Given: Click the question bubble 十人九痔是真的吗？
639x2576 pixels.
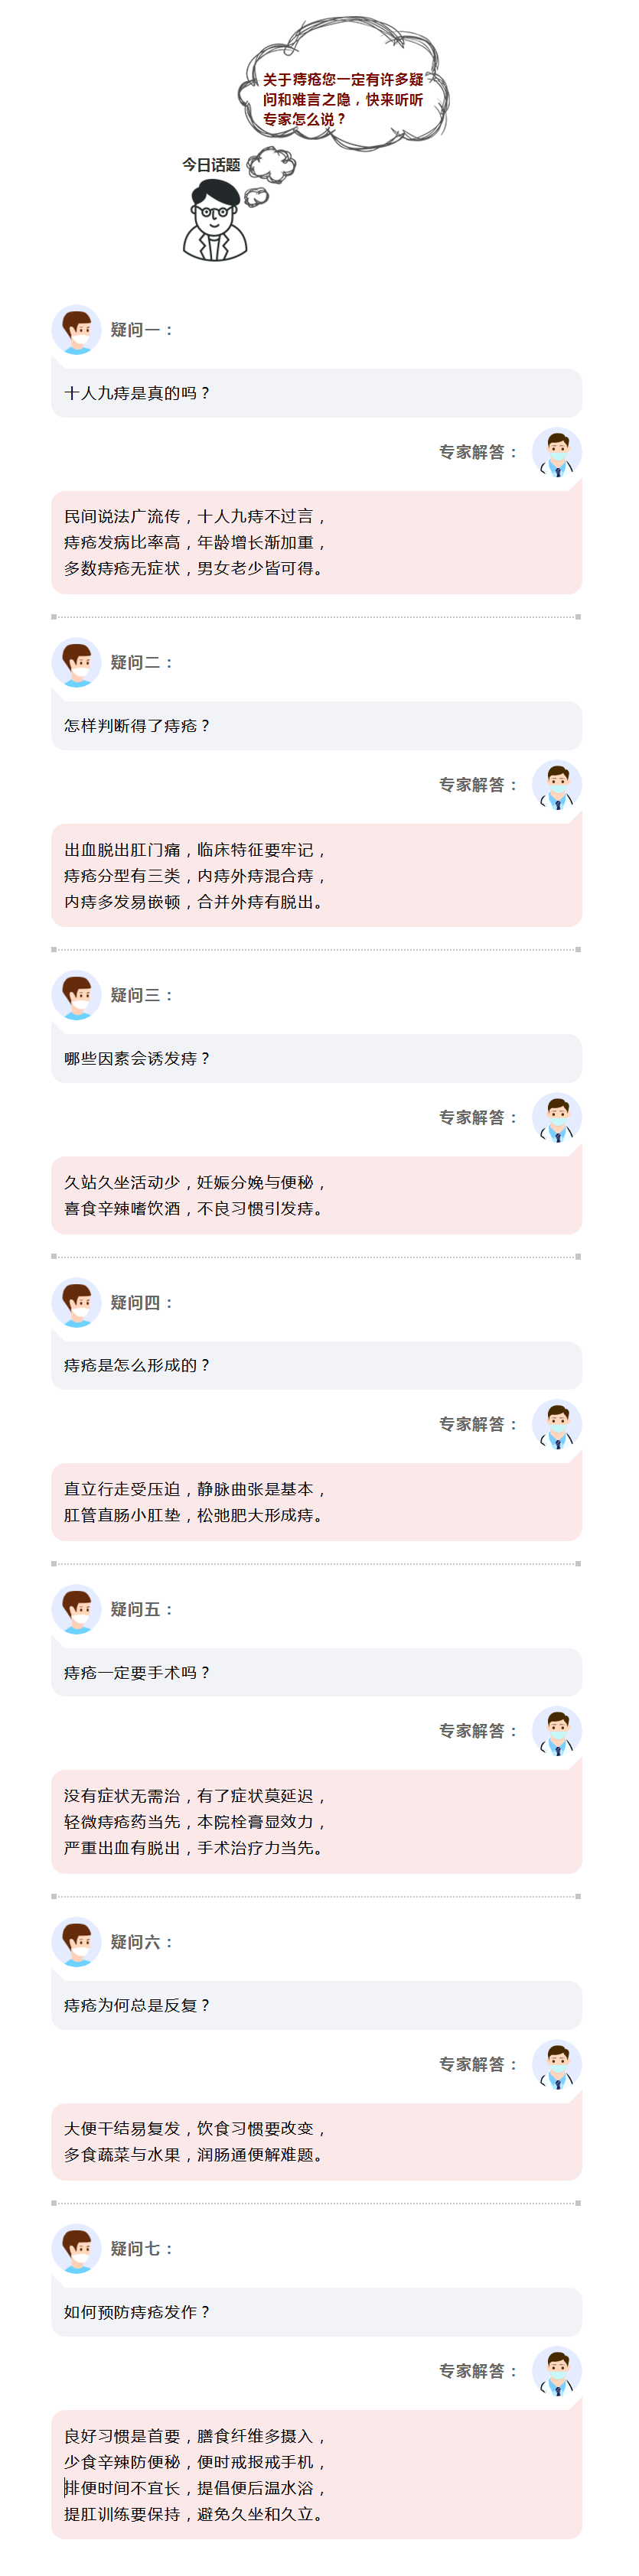Looking at the screenshot, I should pyautogui.click(x=316, y=393).
